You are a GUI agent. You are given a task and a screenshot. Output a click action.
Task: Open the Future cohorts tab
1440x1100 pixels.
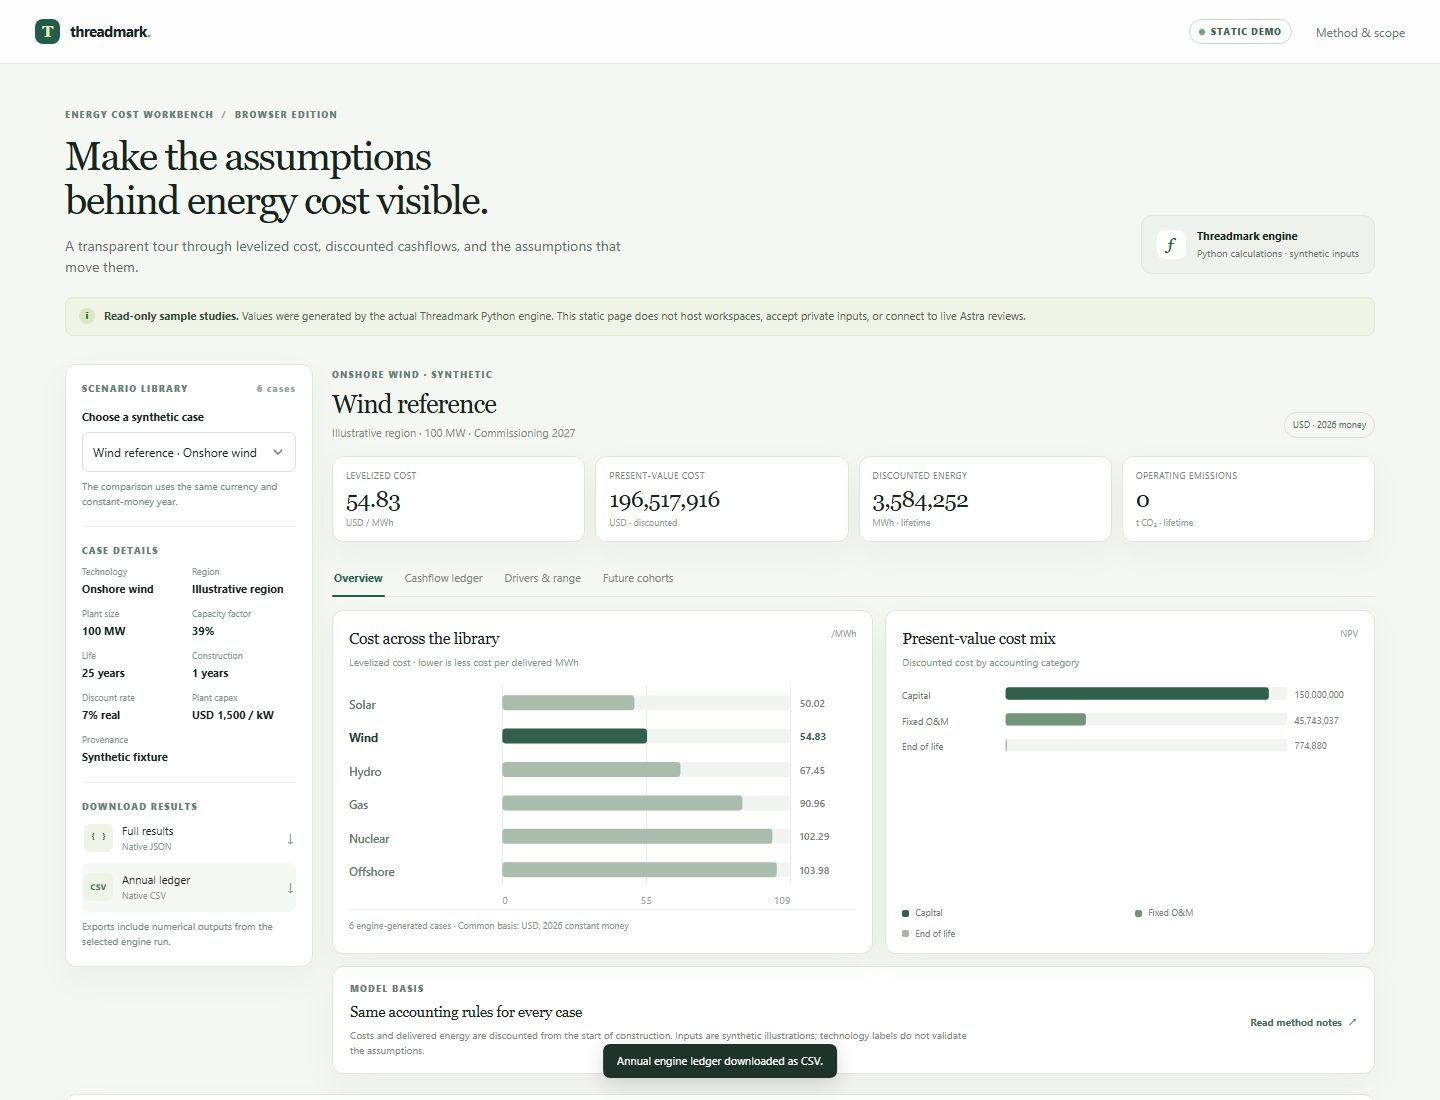click(x=638, y=579)
